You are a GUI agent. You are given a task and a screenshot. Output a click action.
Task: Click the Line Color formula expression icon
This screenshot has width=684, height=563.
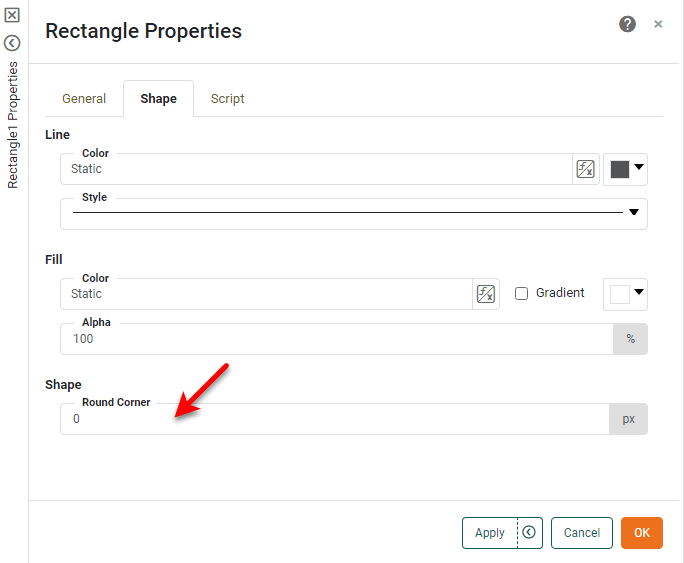pyautogui.click(x=586, y=169)
